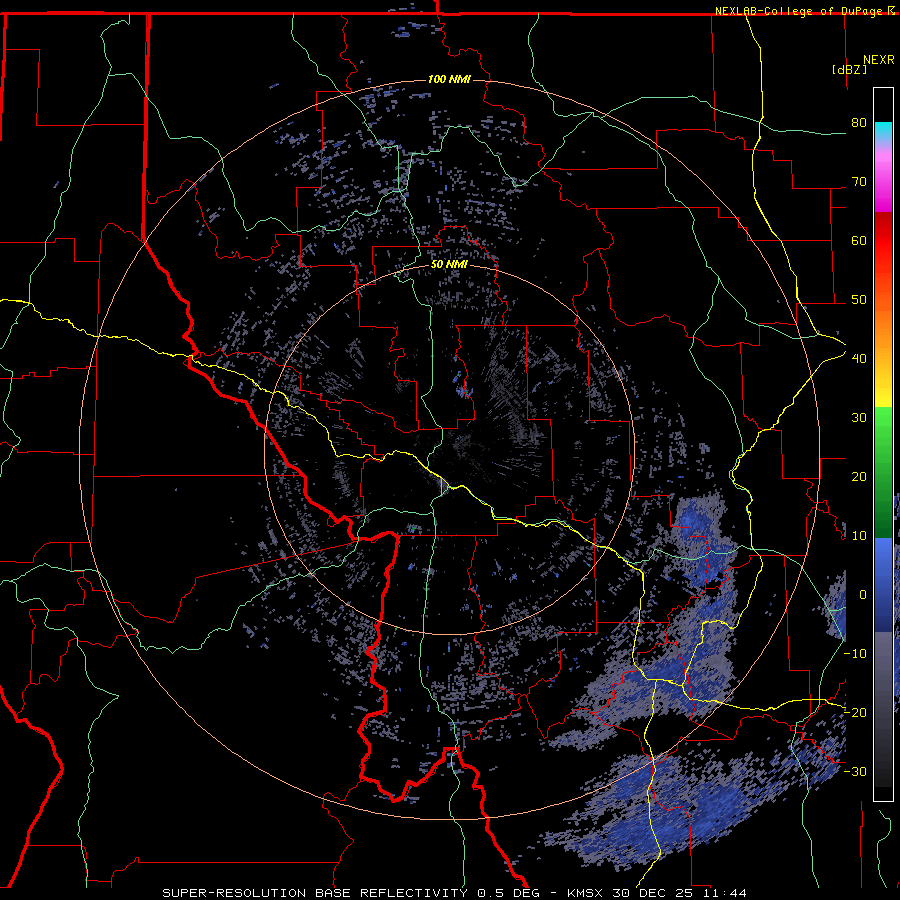Screen dimensions: 900x900
Task: Click the 10 value on the dBZ scale
Action: click(x=859, y=536)
